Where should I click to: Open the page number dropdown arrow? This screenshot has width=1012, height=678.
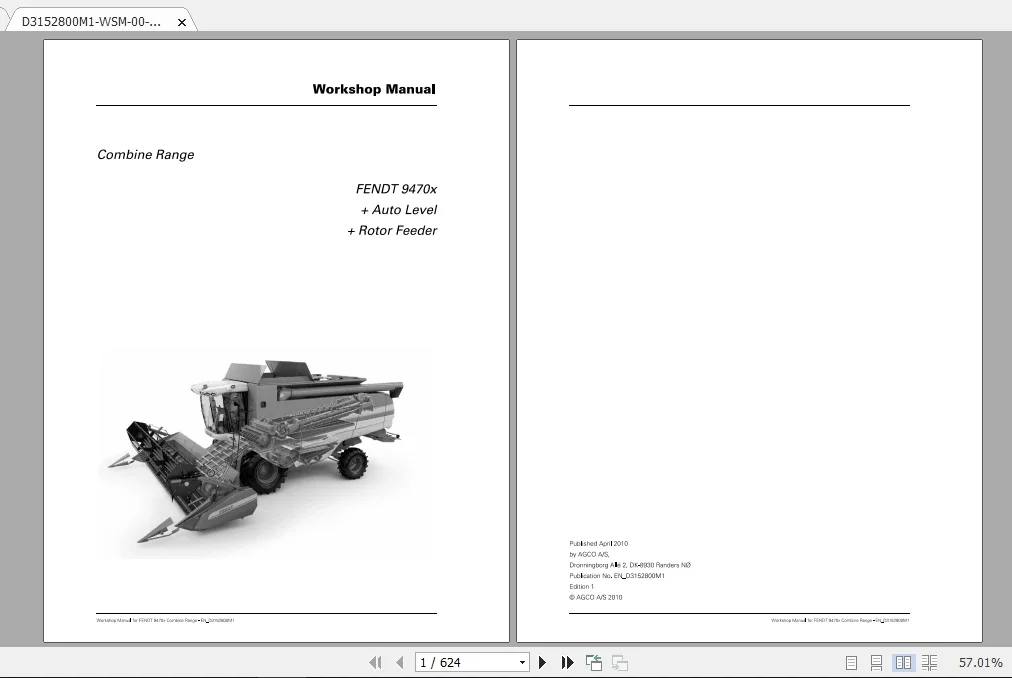[522, 663]
